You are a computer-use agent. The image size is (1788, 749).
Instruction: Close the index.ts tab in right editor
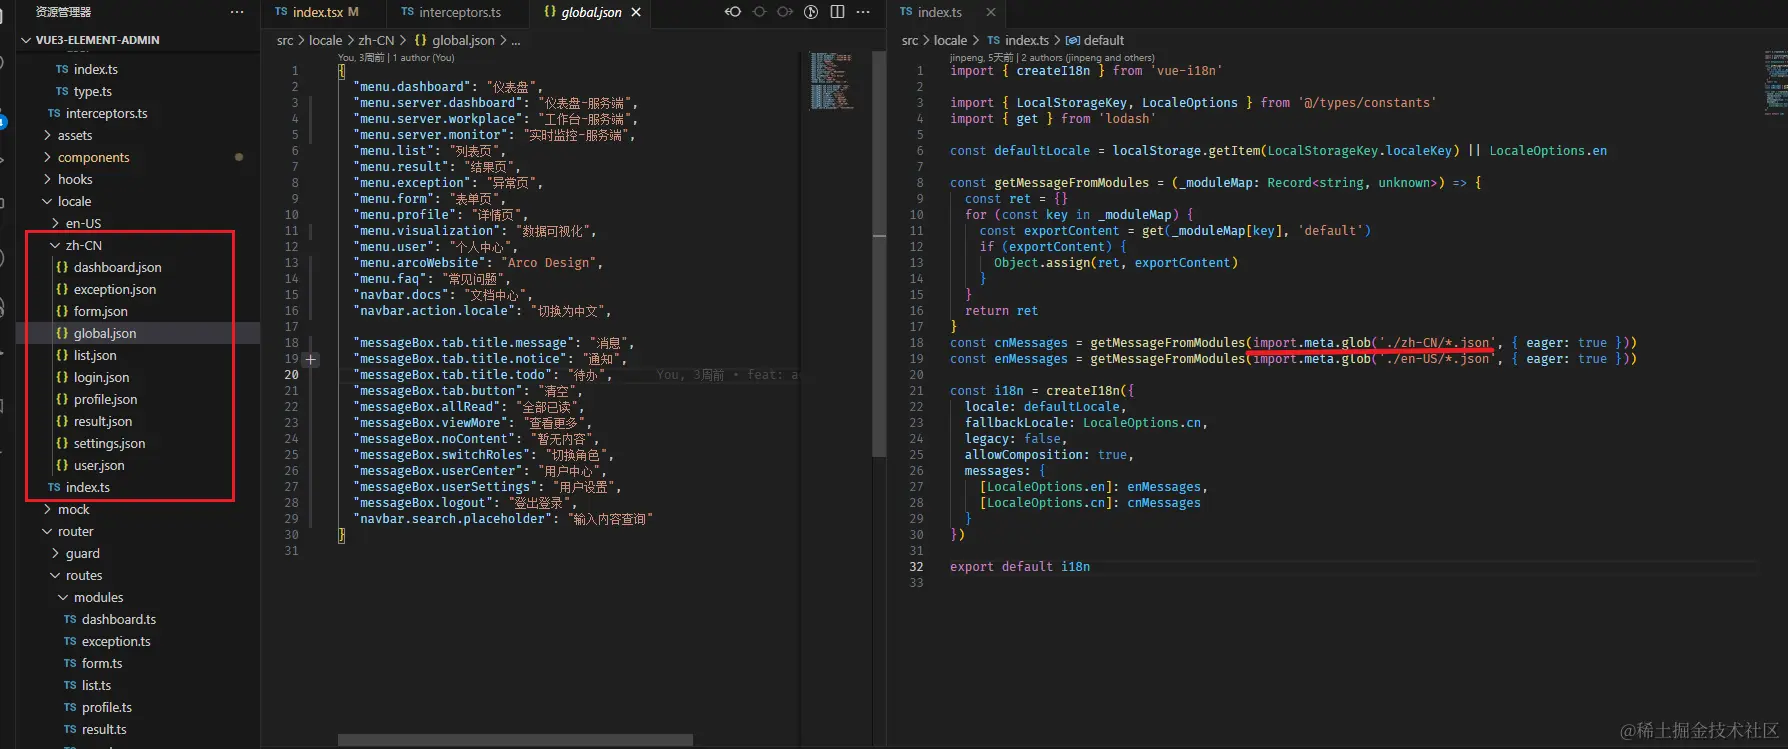(x=991, y=12)
